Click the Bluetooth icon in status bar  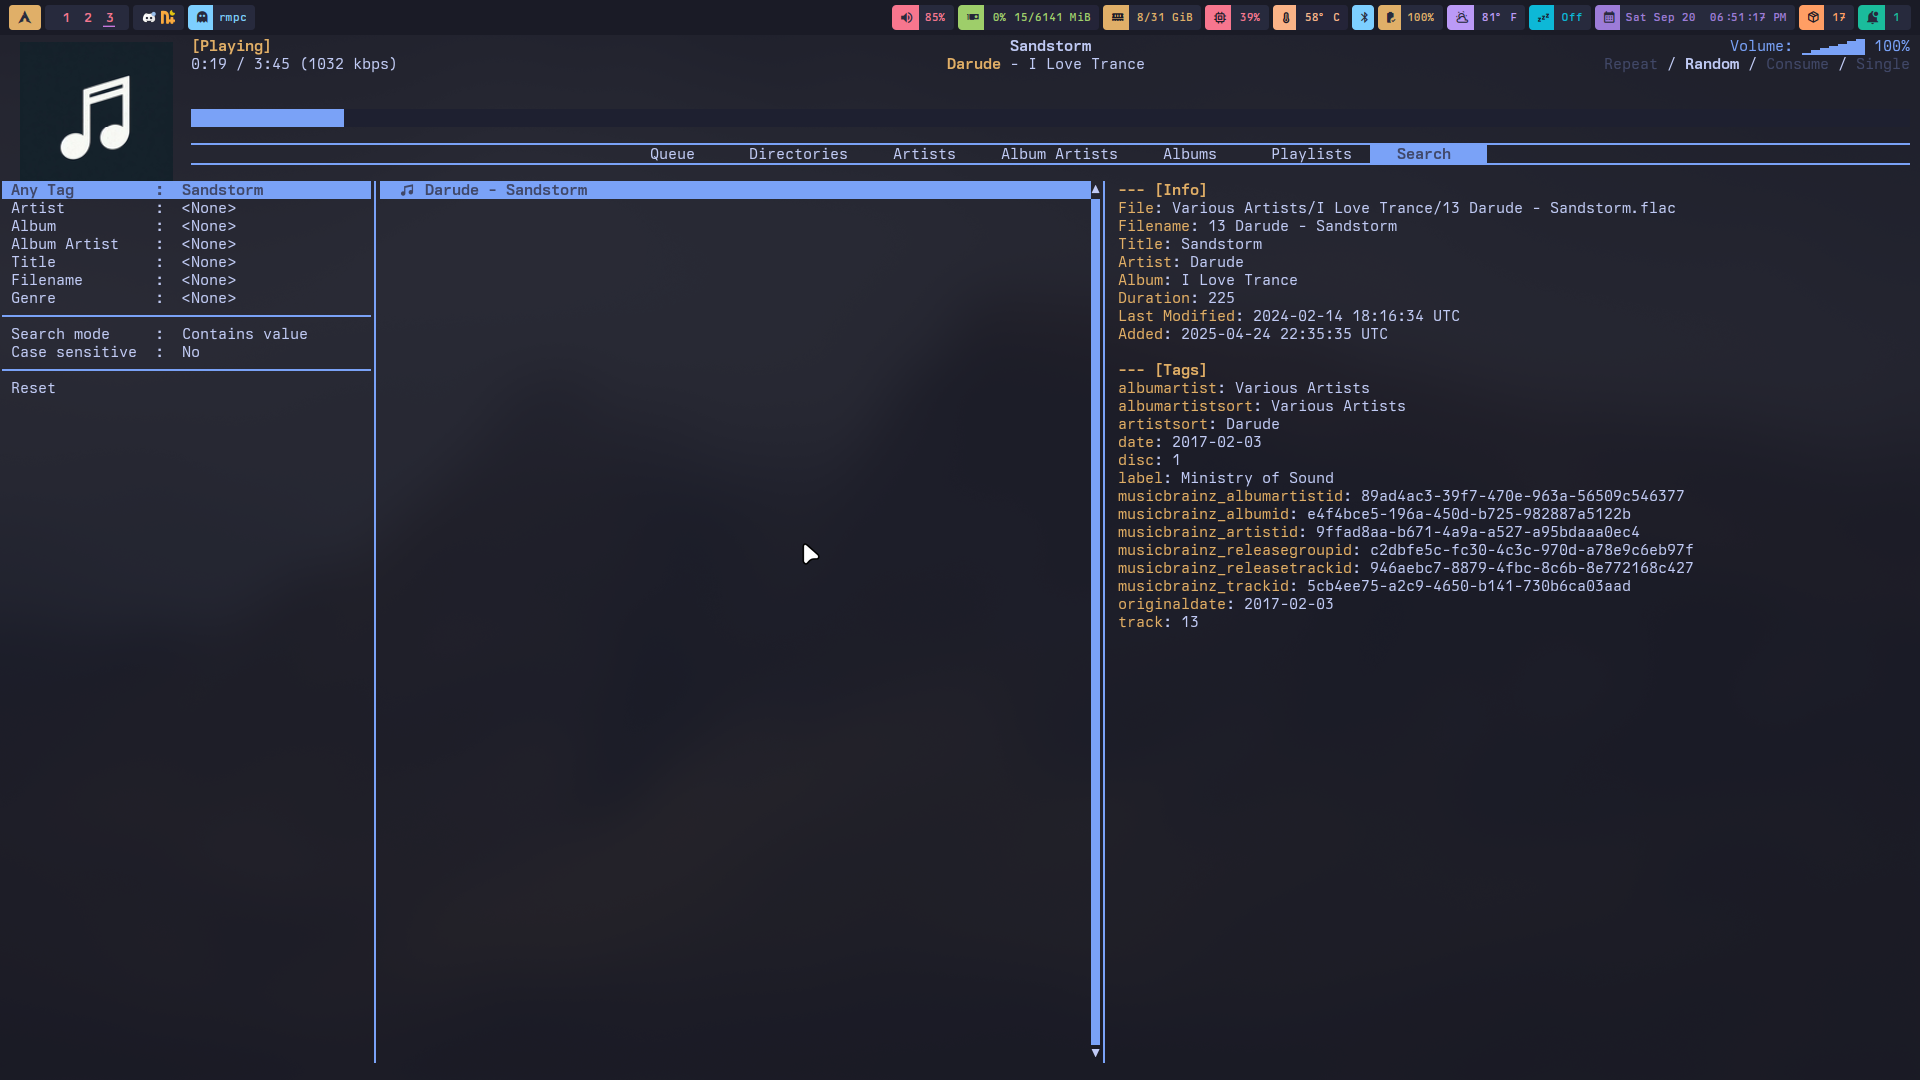pyautogui.click(x=1362, y=17)
